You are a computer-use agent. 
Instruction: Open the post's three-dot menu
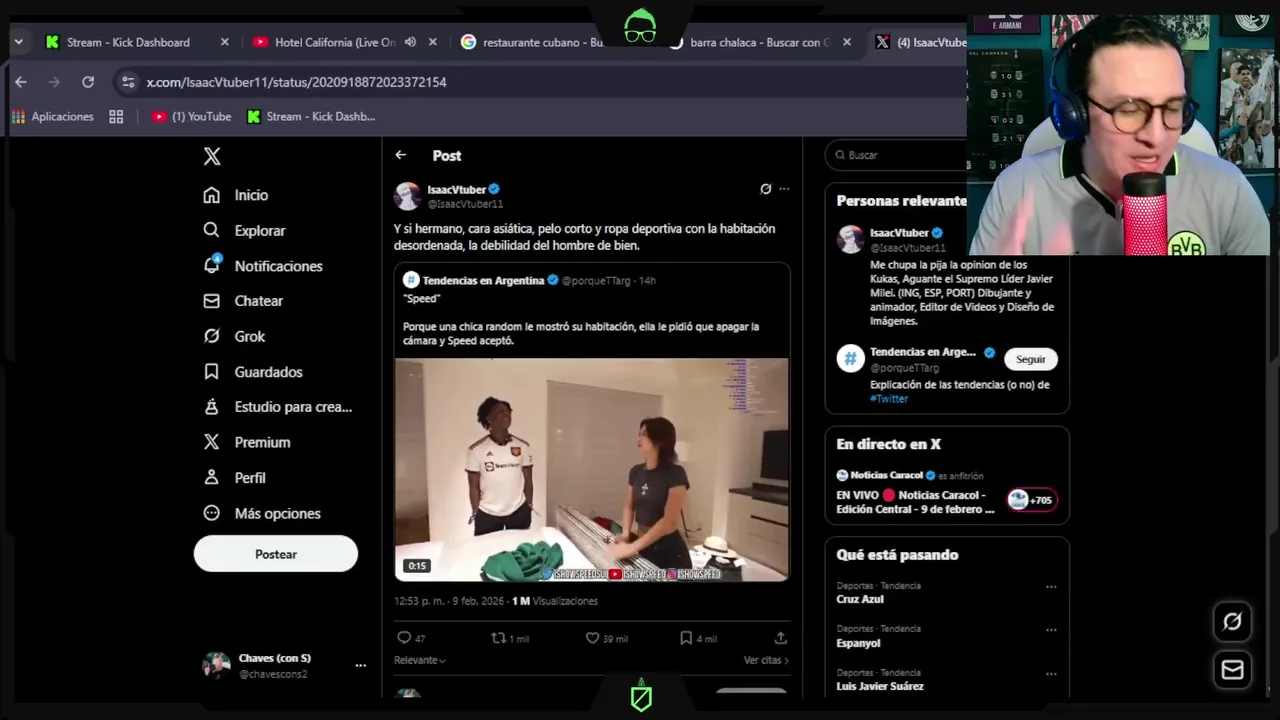click(784, 189)
